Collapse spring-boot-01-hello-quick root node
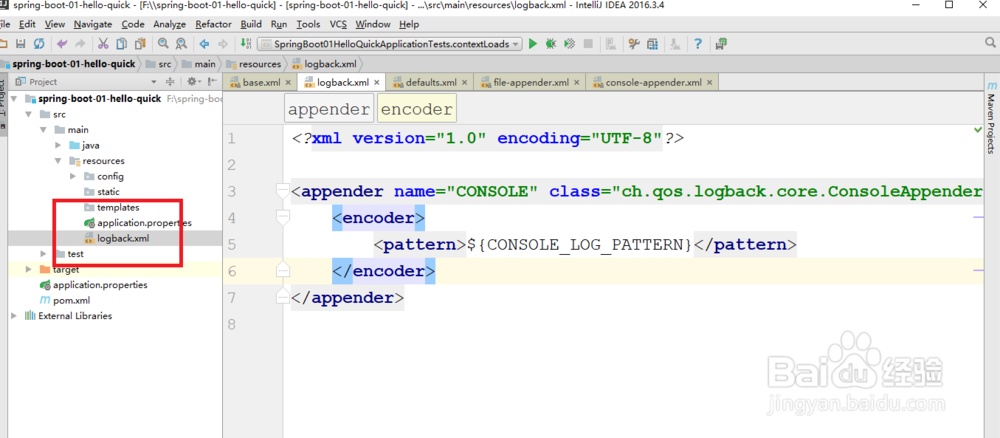The width and height of the screenshot is (1000, 438). coord(13,99)
